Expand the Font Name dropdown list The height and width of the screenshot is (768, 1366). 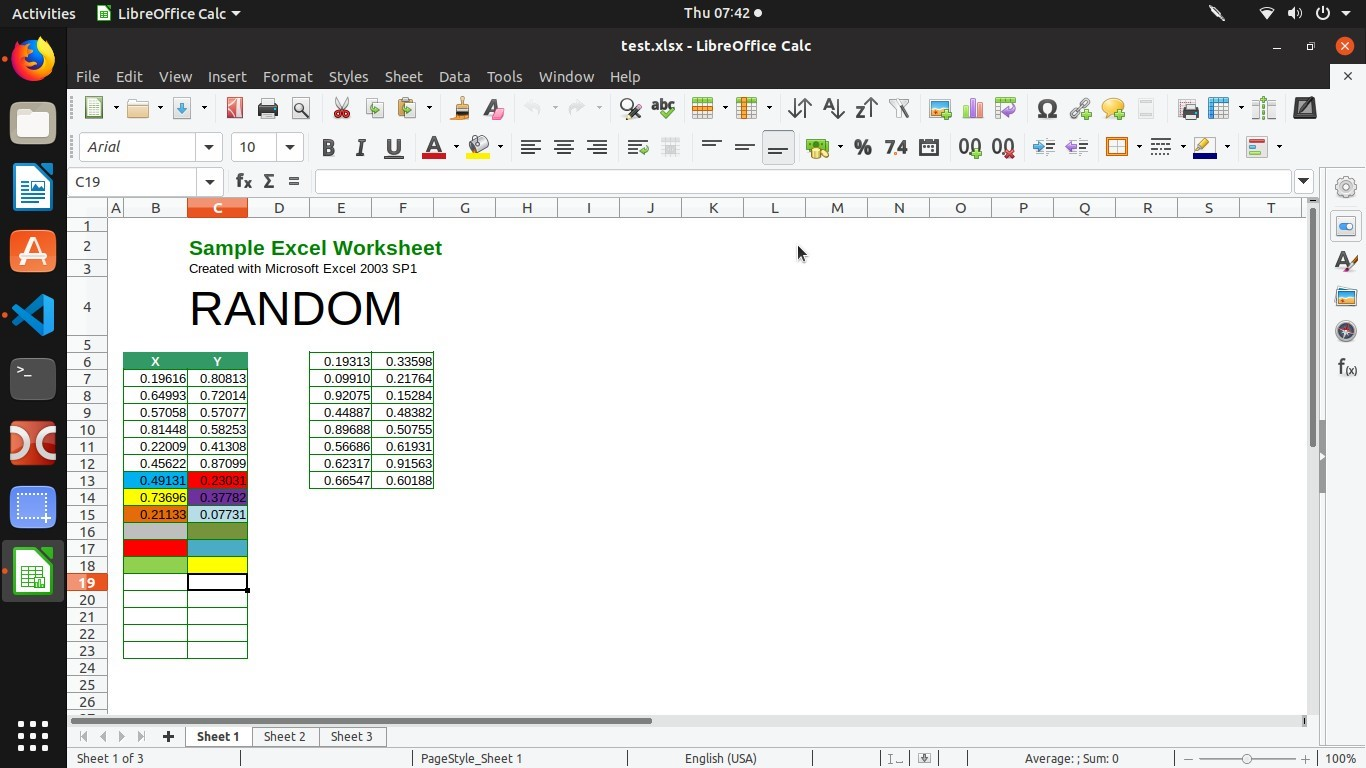[x=208, y=147]
